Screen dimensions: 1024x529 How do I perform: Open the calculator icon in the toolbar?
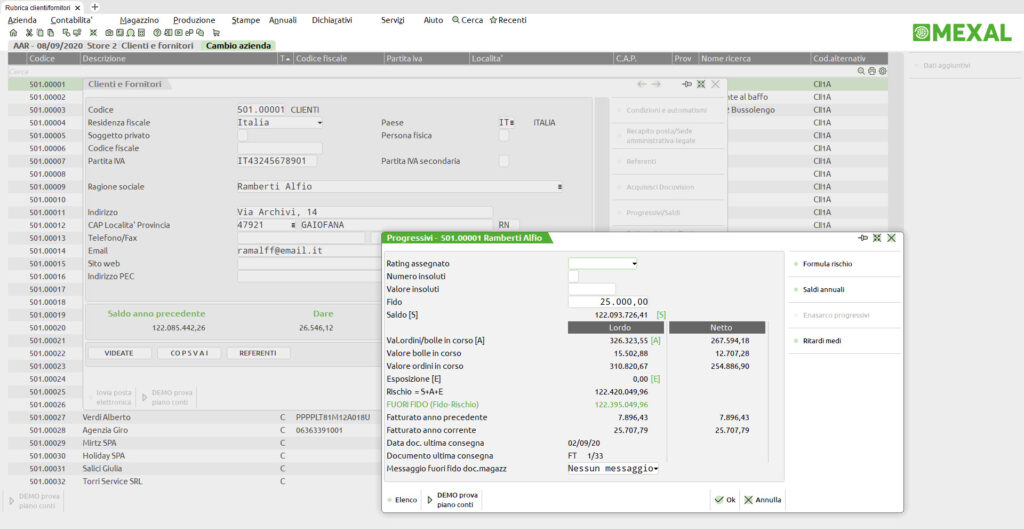click(141, 33)
